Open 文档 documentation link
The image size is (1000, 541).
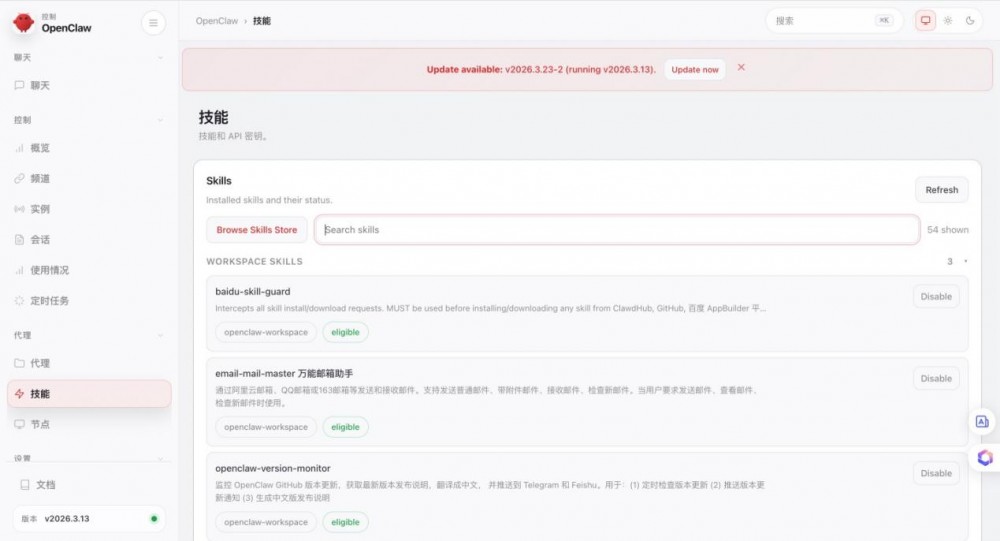coord(45,485)
